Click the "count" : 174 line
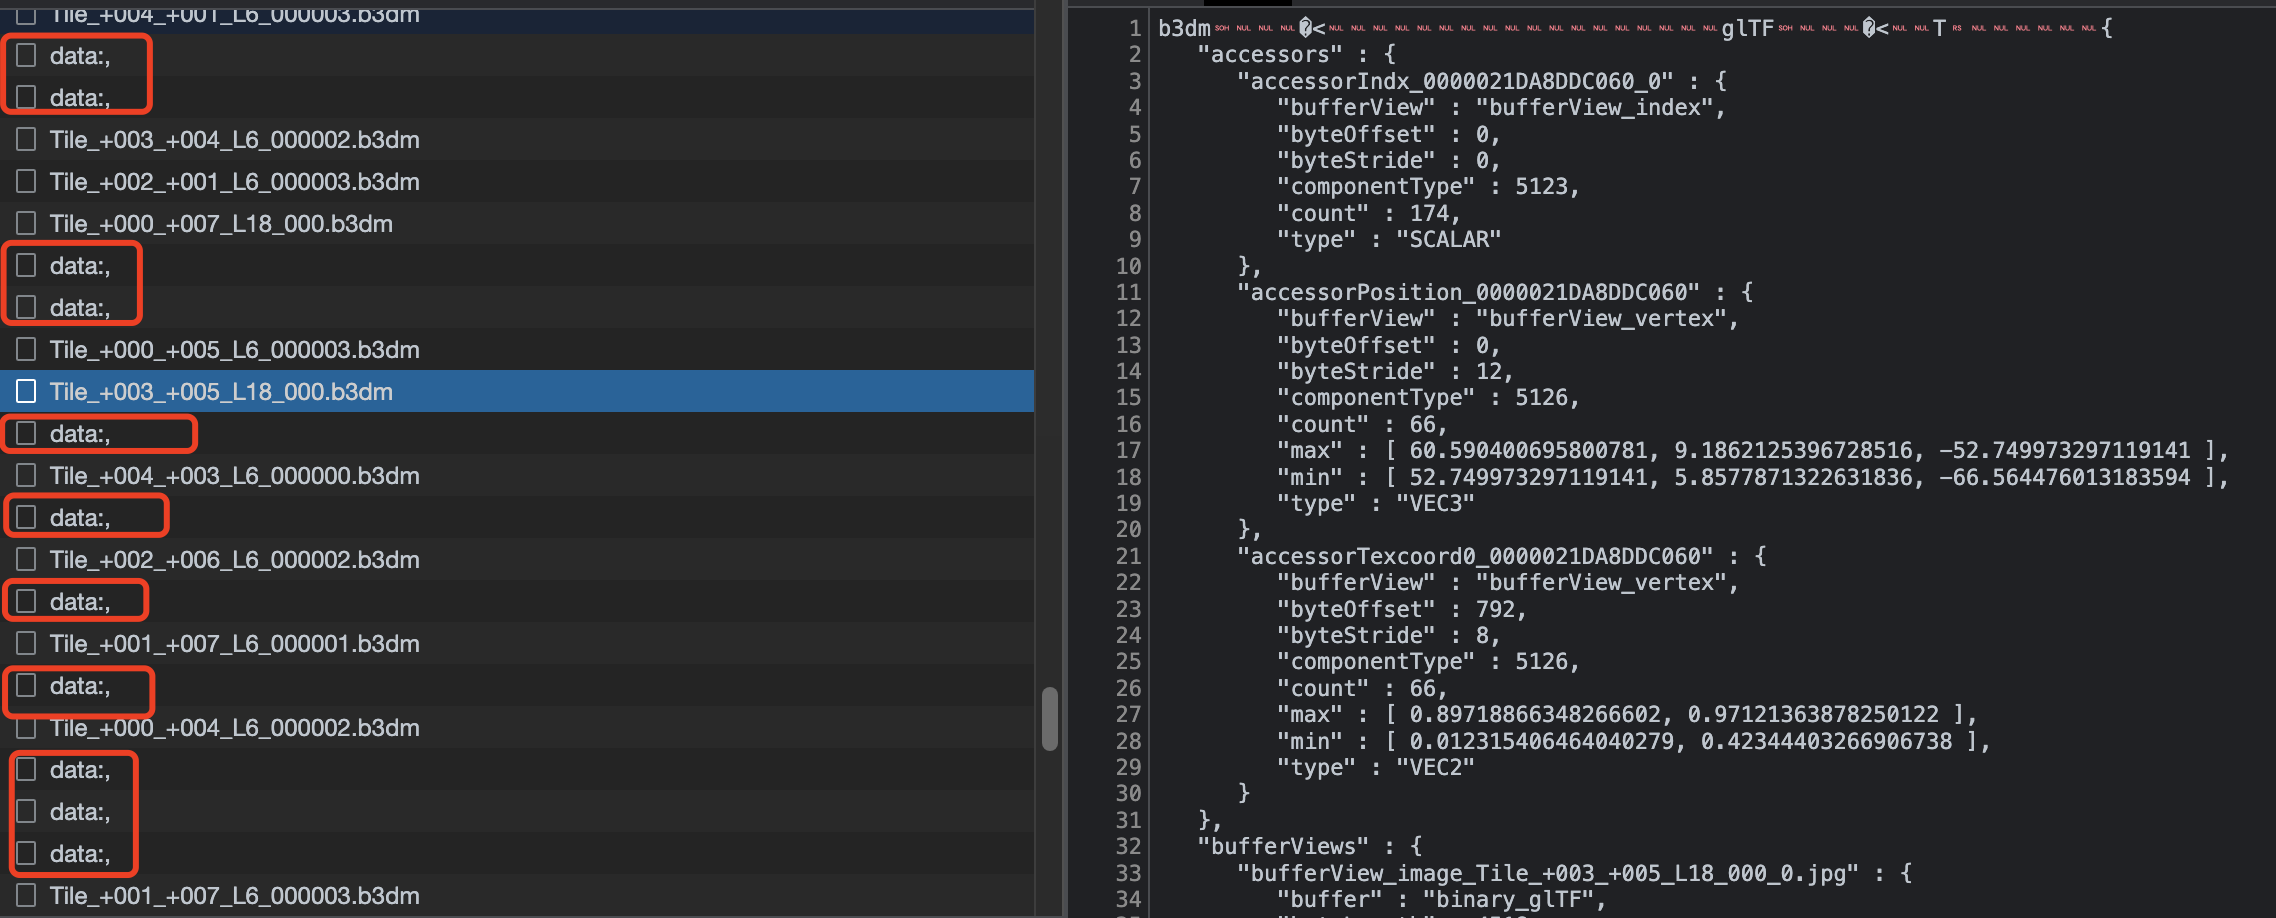This screenshot has height=918, width=2276. point(1369,213)
